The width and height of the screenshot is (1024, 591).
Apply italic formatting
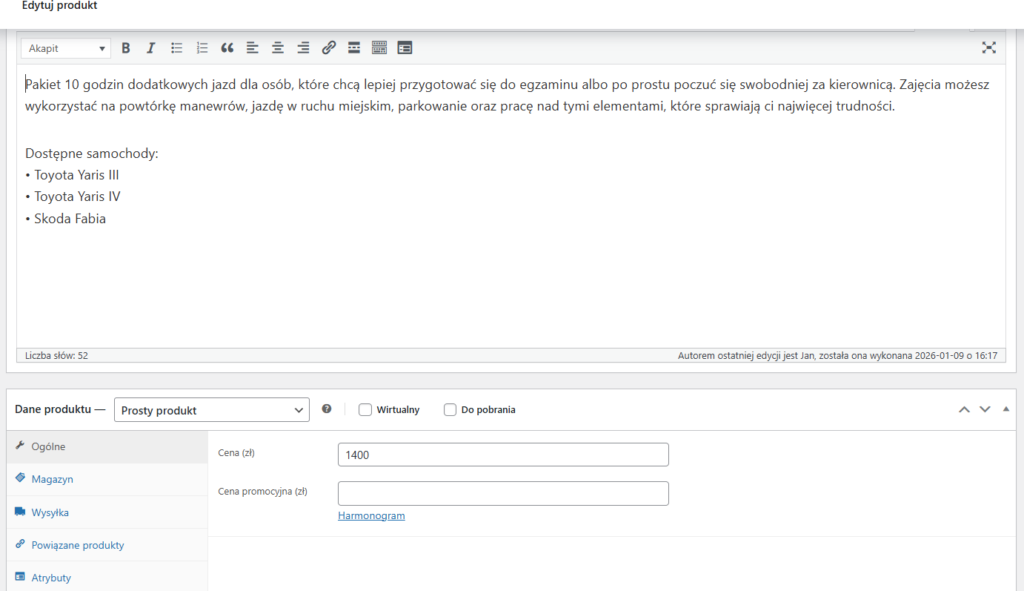[151, 48]
